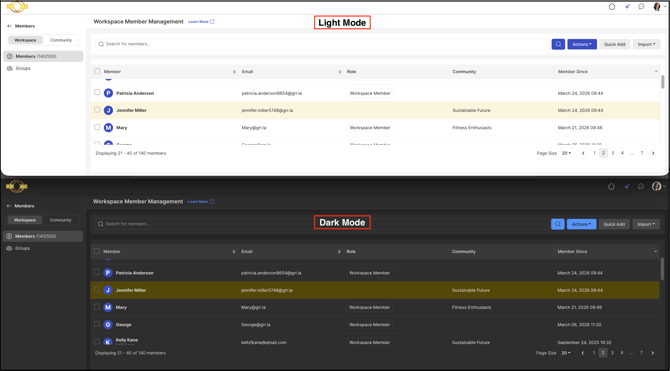The height and width of the screenshot is (371, 670).
Task: Check Patricia Anderson's checkbox in dark mode
Action: click(97, 272)
